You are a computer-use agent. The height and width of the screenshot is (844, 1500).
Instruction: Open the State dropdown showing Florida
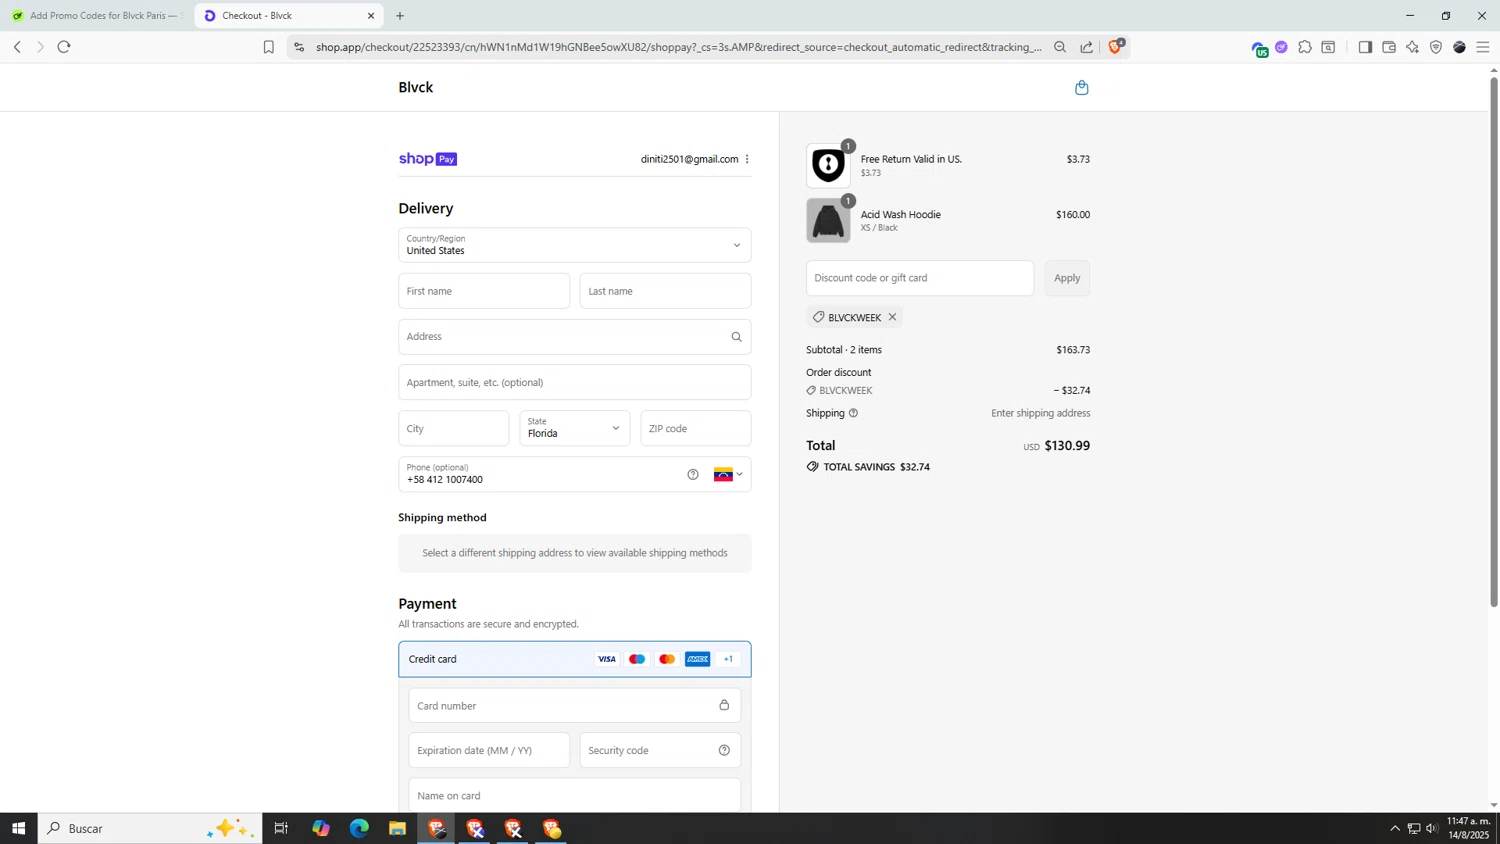pyautogui.click(x=575, y=428)
